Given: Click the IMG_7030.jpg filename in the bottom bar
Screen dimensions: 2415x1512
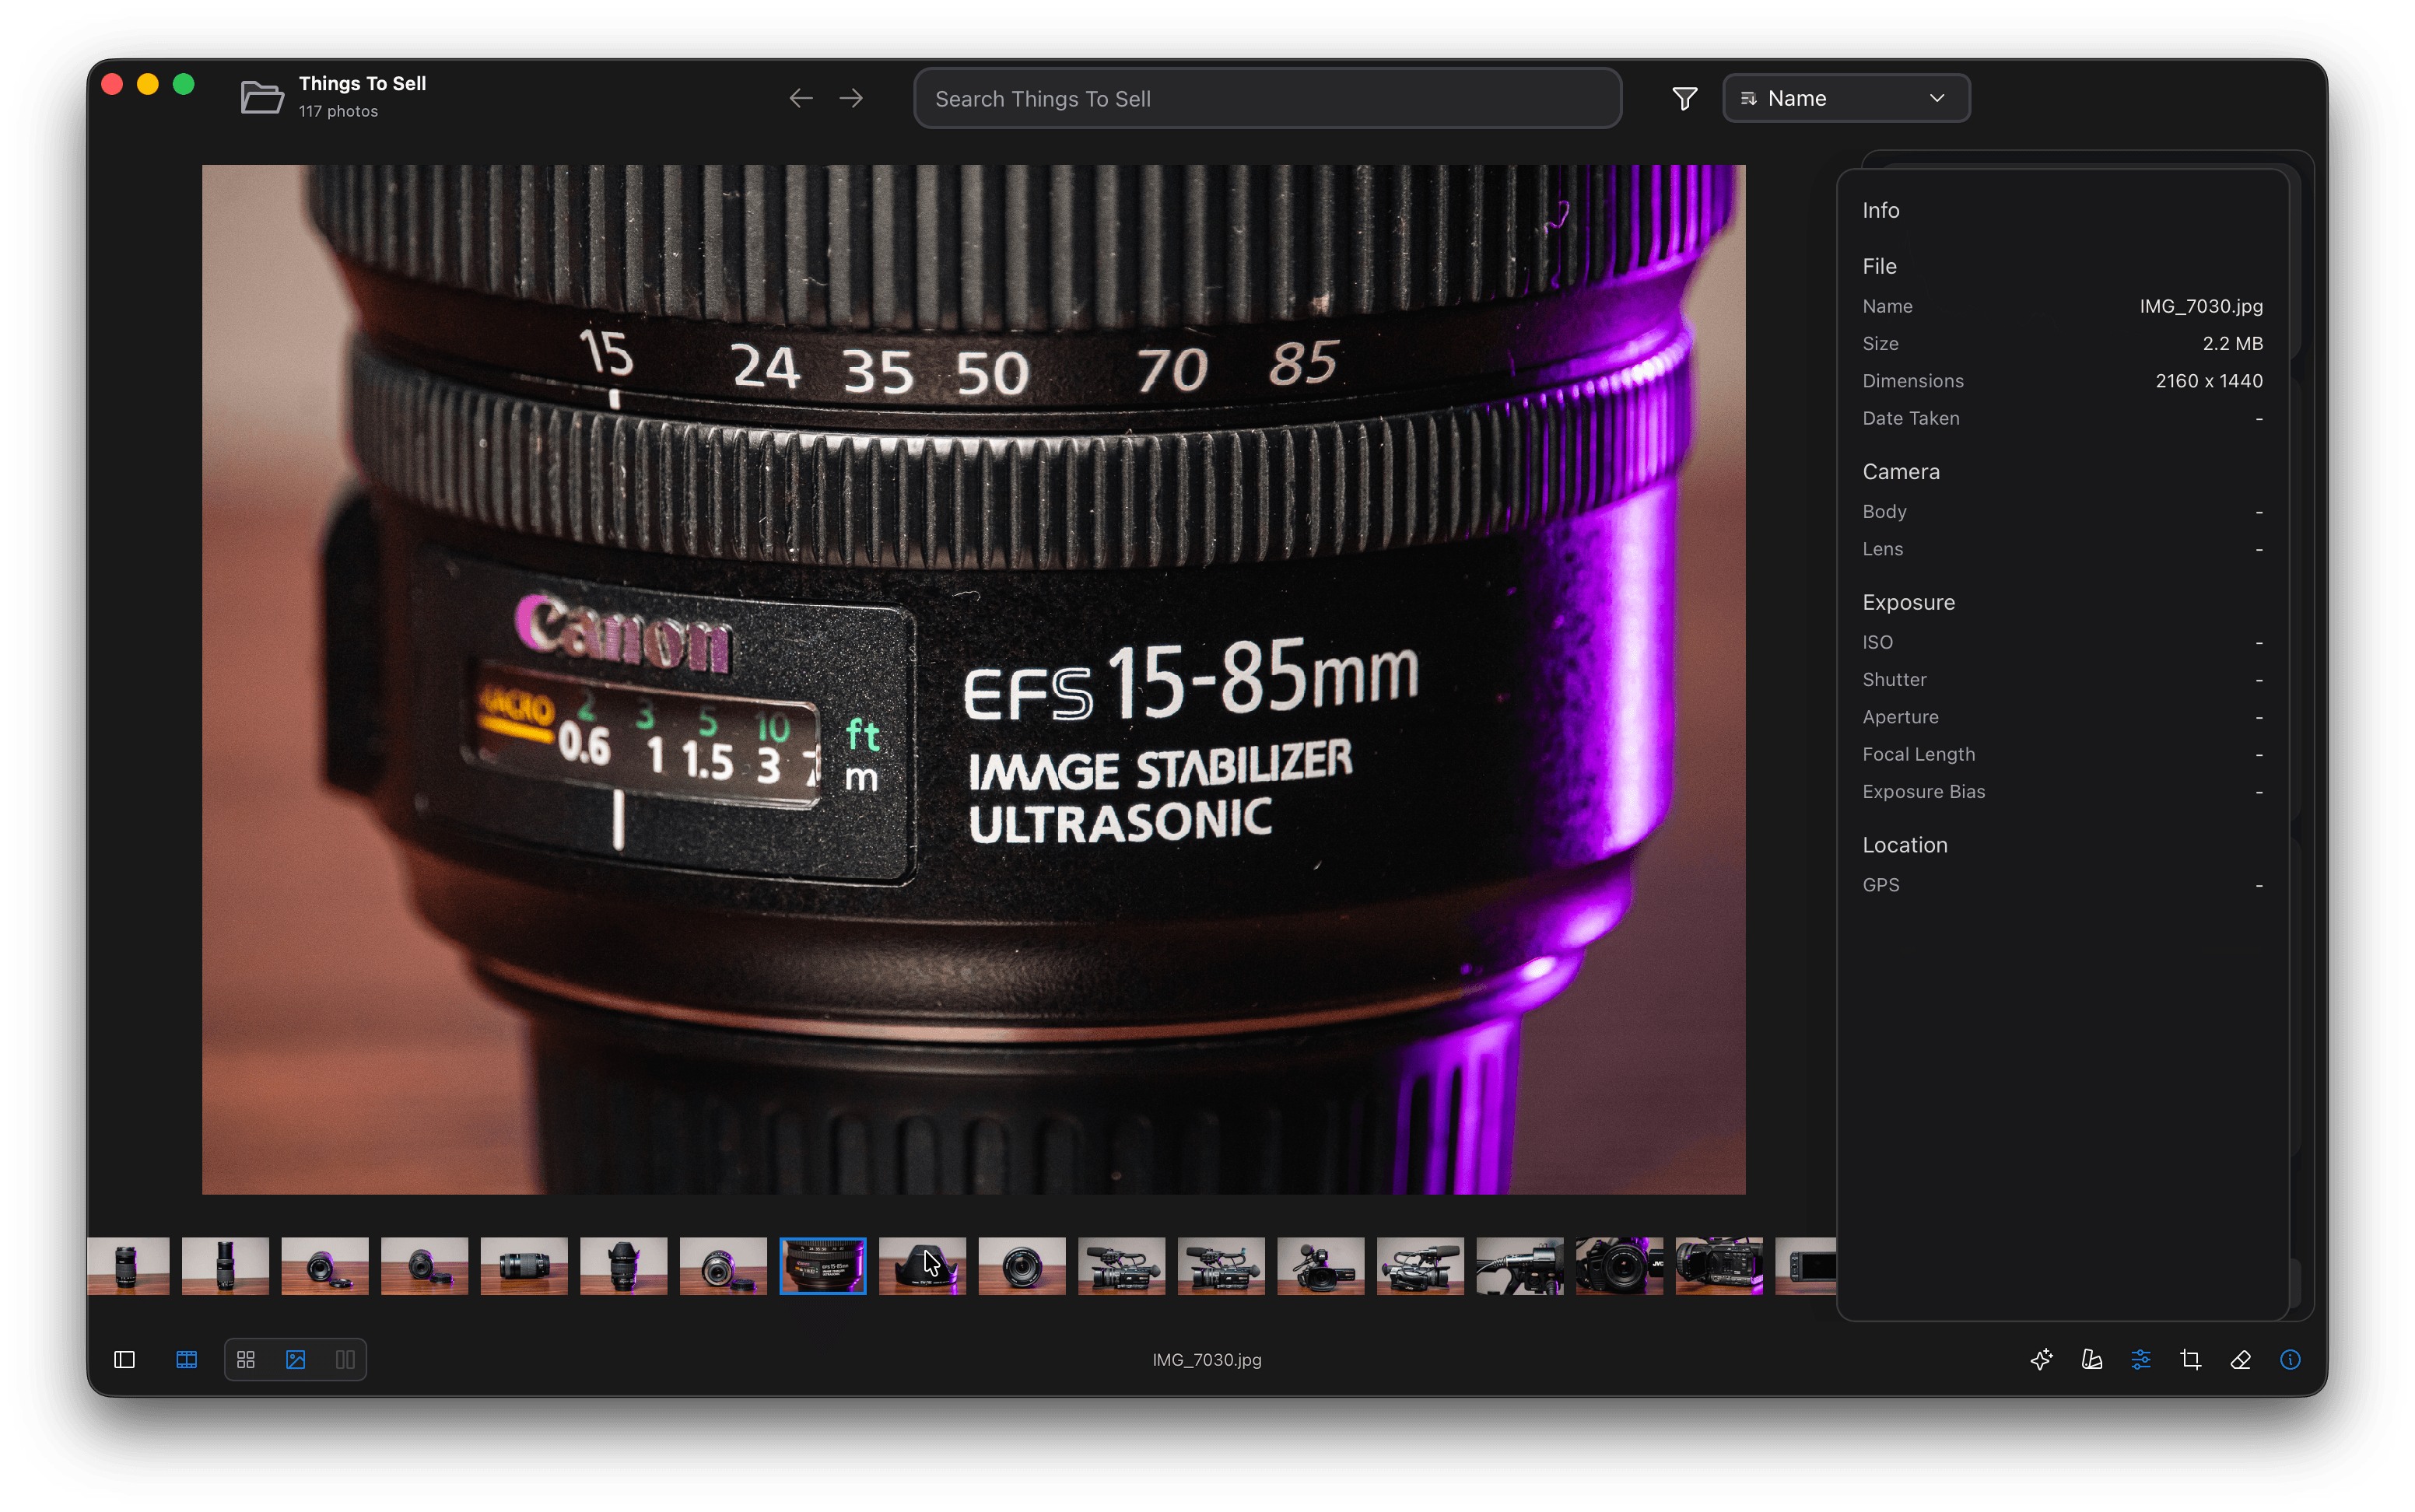Looking at the screenshot, I should [x=1207, y=1360].
